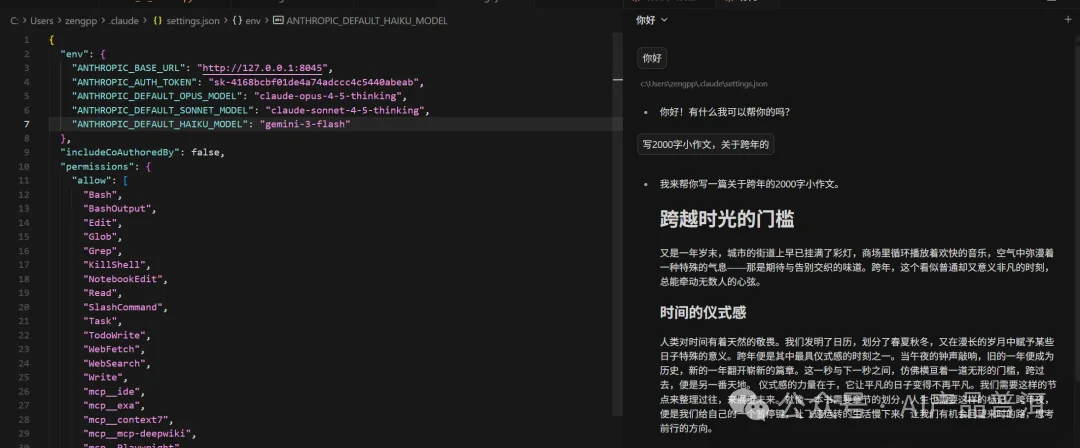Screen dimensions: 1080x448
Task: Click the "Grep" permission entry
Action: (100, 251)
